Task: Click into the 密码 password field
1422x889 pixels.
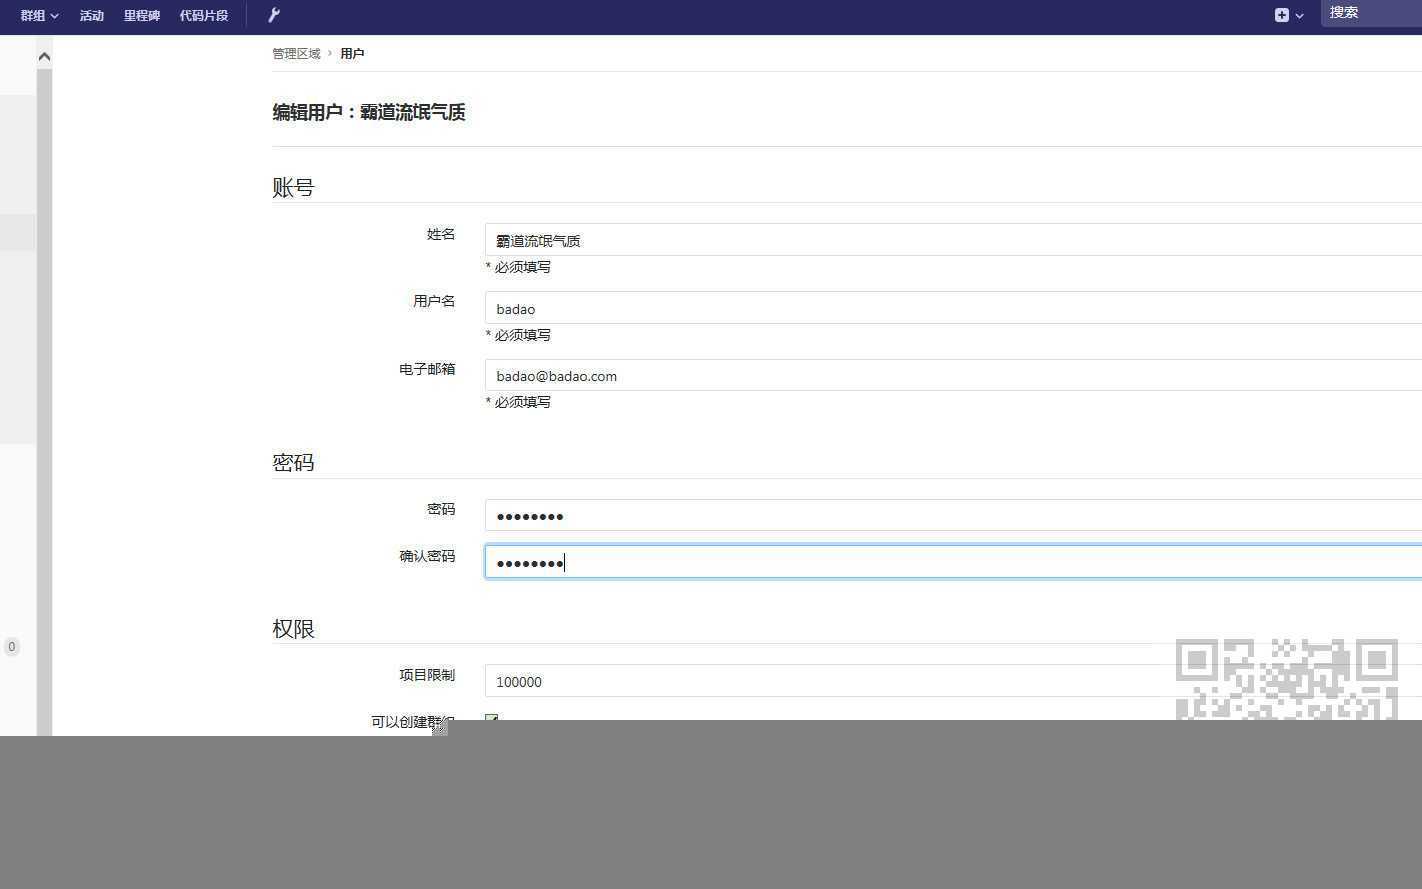Action: point(953,515)
